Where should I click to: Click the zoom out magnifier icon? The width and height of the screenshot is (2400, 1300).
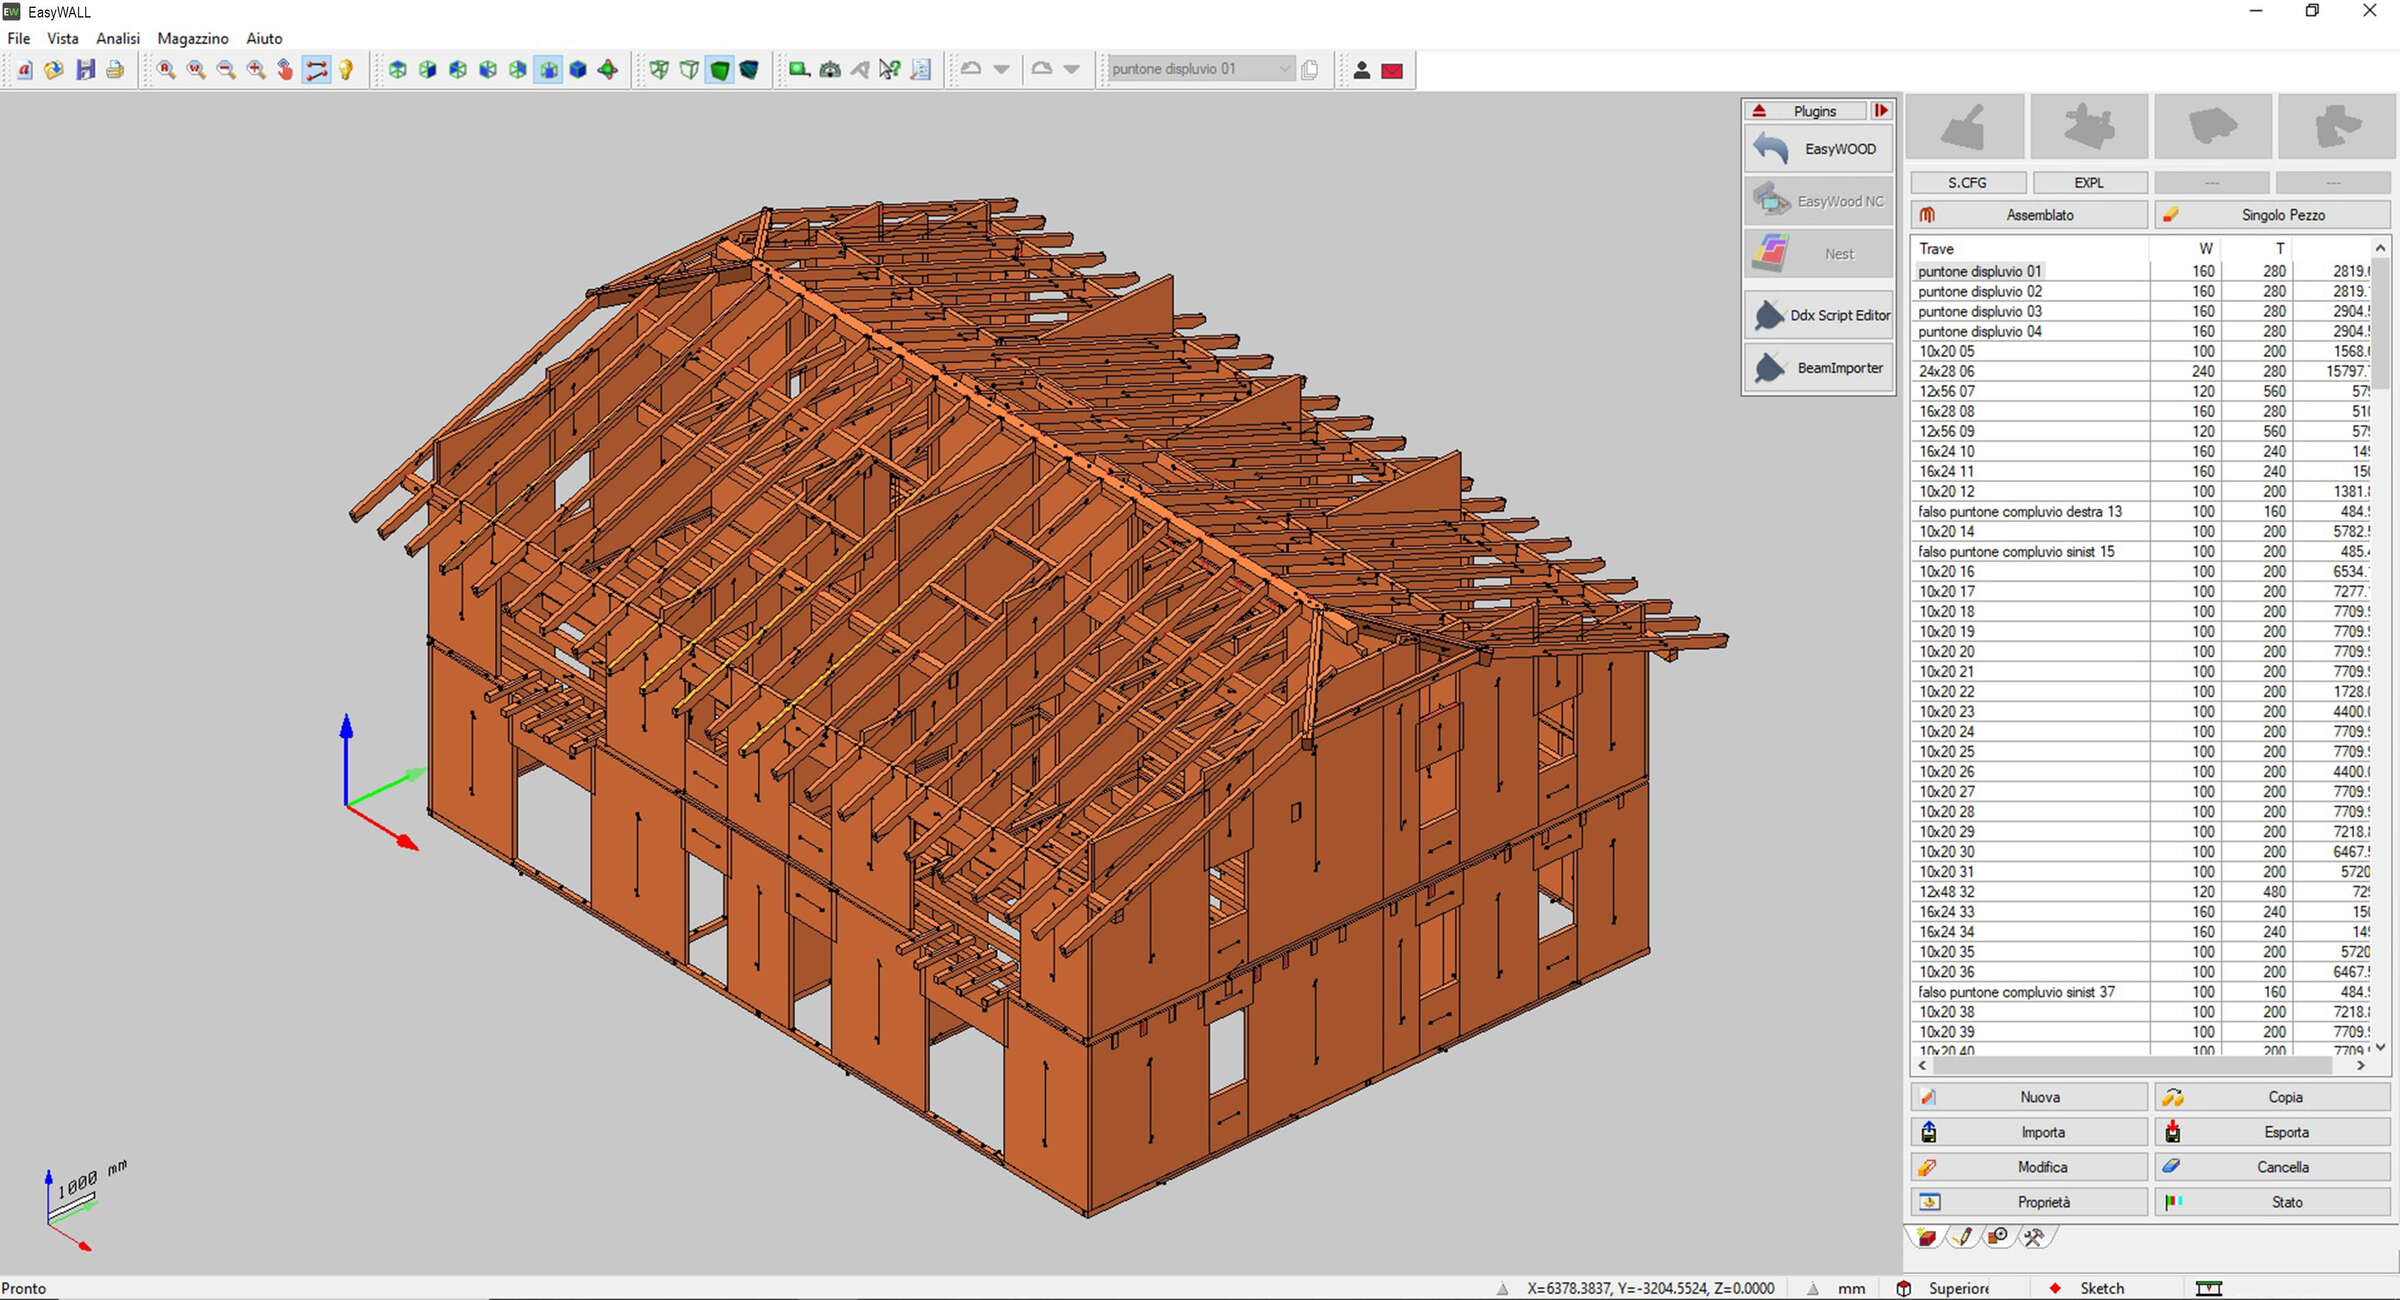click(x=226, y=70)
